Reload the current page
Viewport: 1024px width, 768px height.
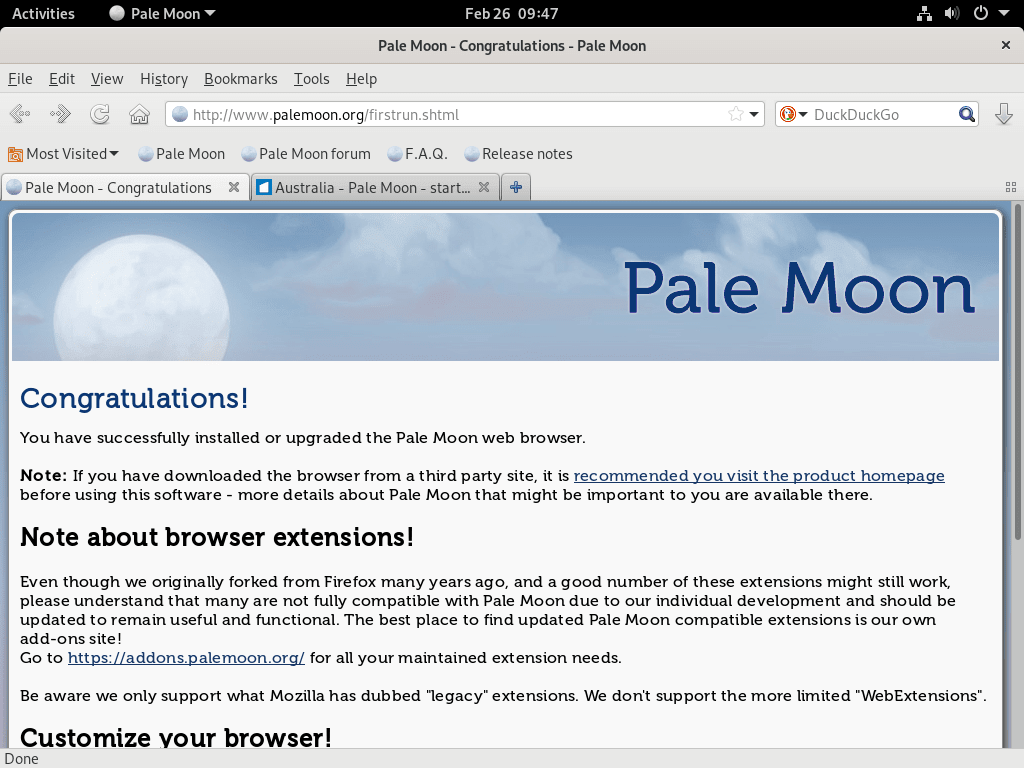100,114
